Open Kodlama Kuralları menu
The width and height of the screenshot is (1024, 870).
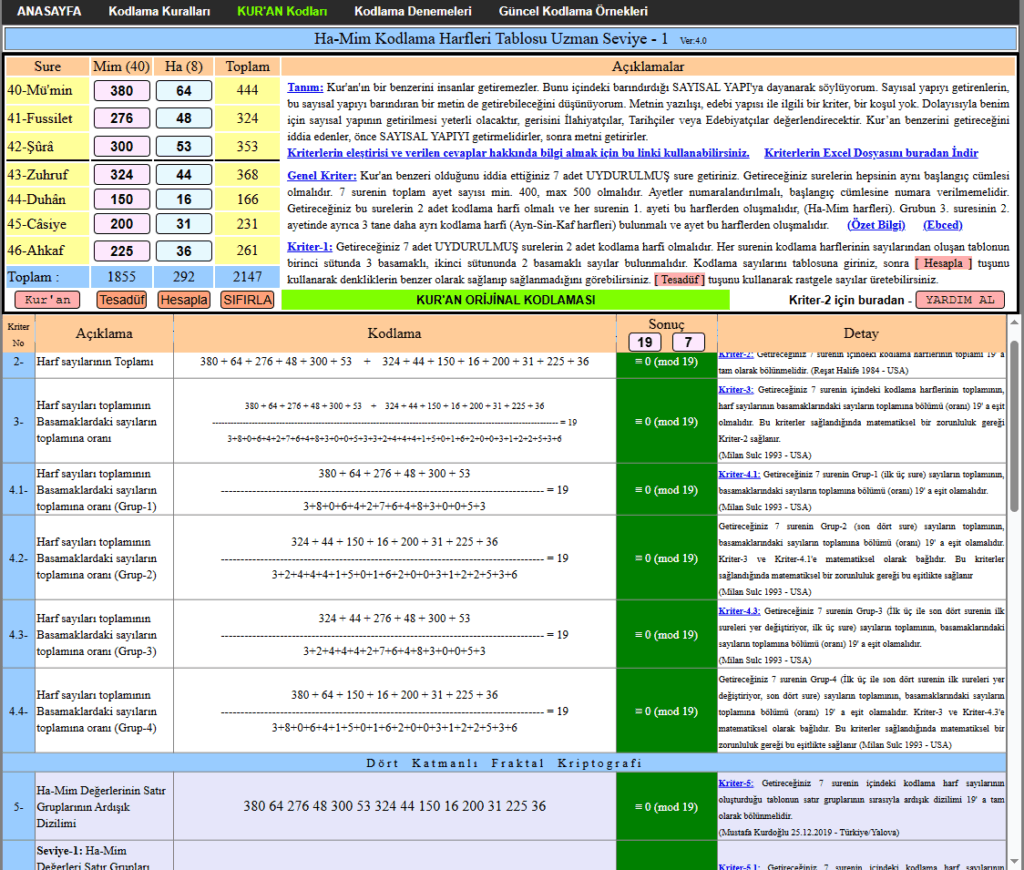(159, 12)
